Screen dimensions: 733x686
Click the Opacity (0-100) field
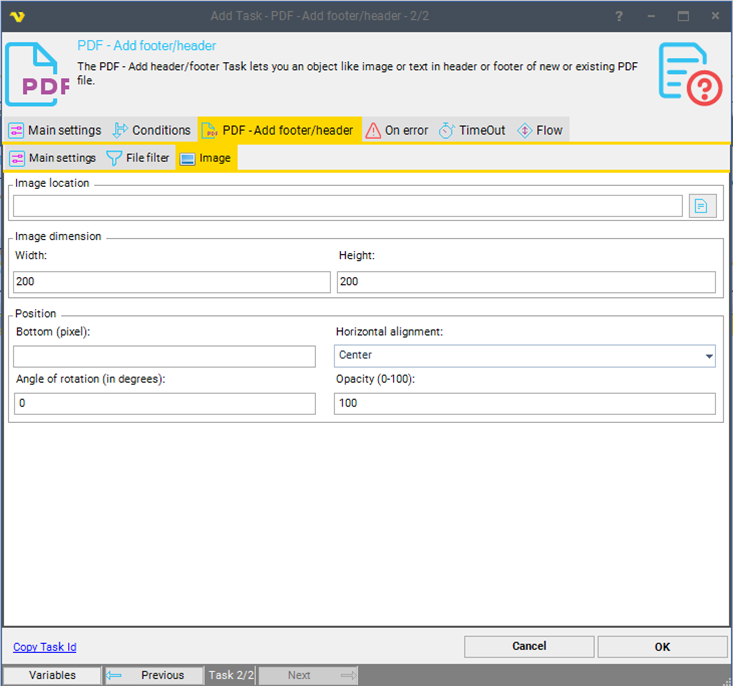coord(524,403)
